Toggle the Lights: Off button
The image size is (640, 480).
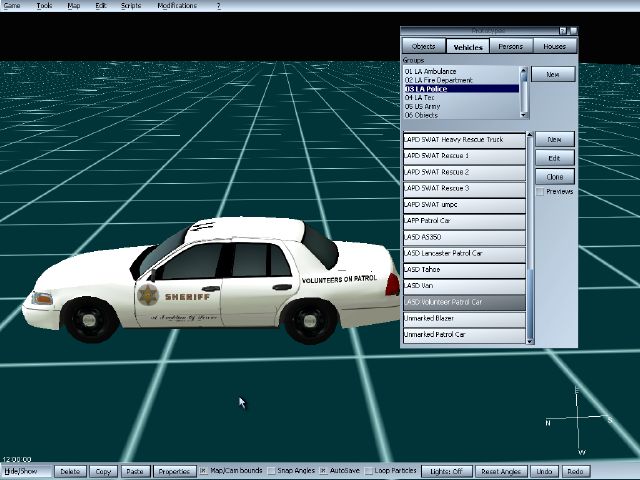coord(447,471)
